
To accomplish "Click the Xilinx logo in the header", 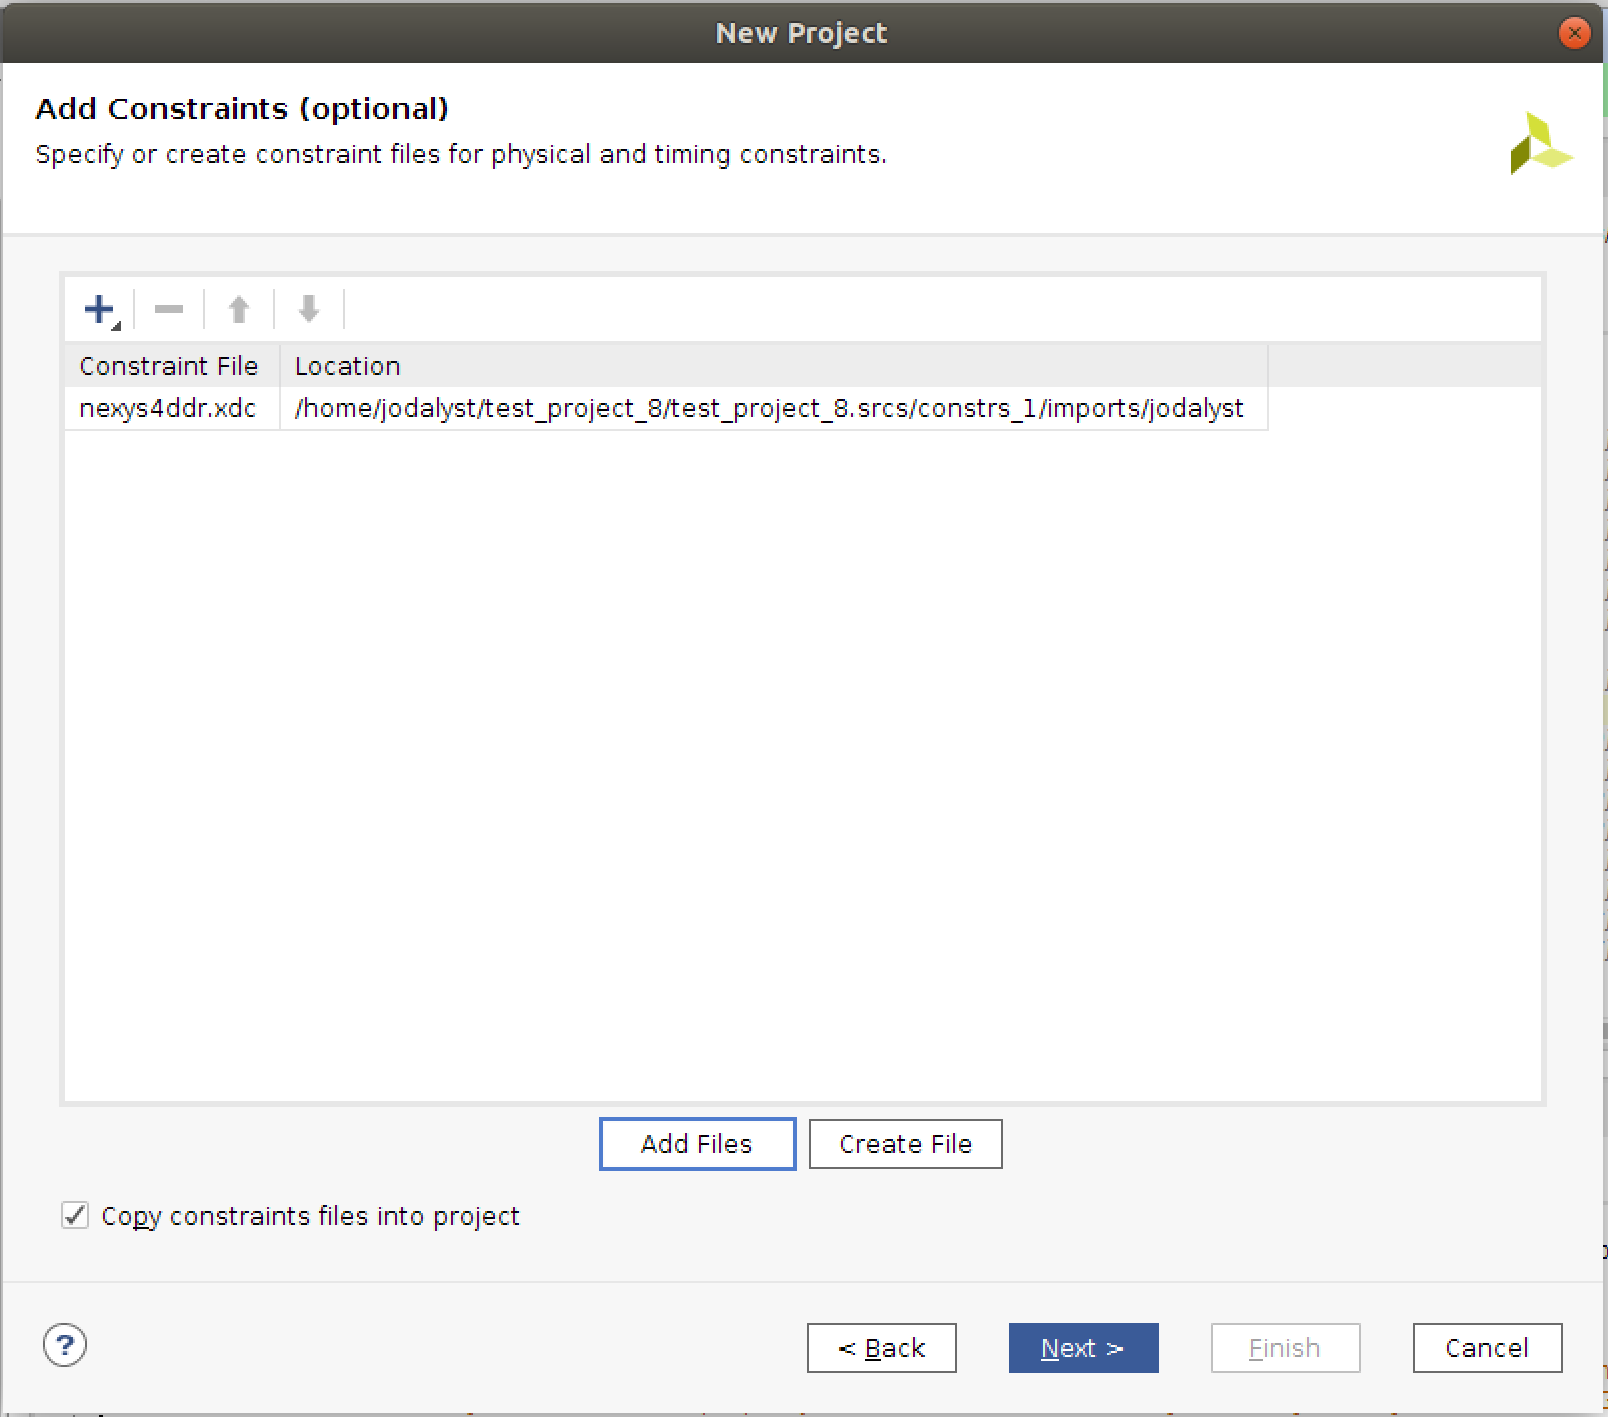I will pyautogui.click(x=1539, y=145).
